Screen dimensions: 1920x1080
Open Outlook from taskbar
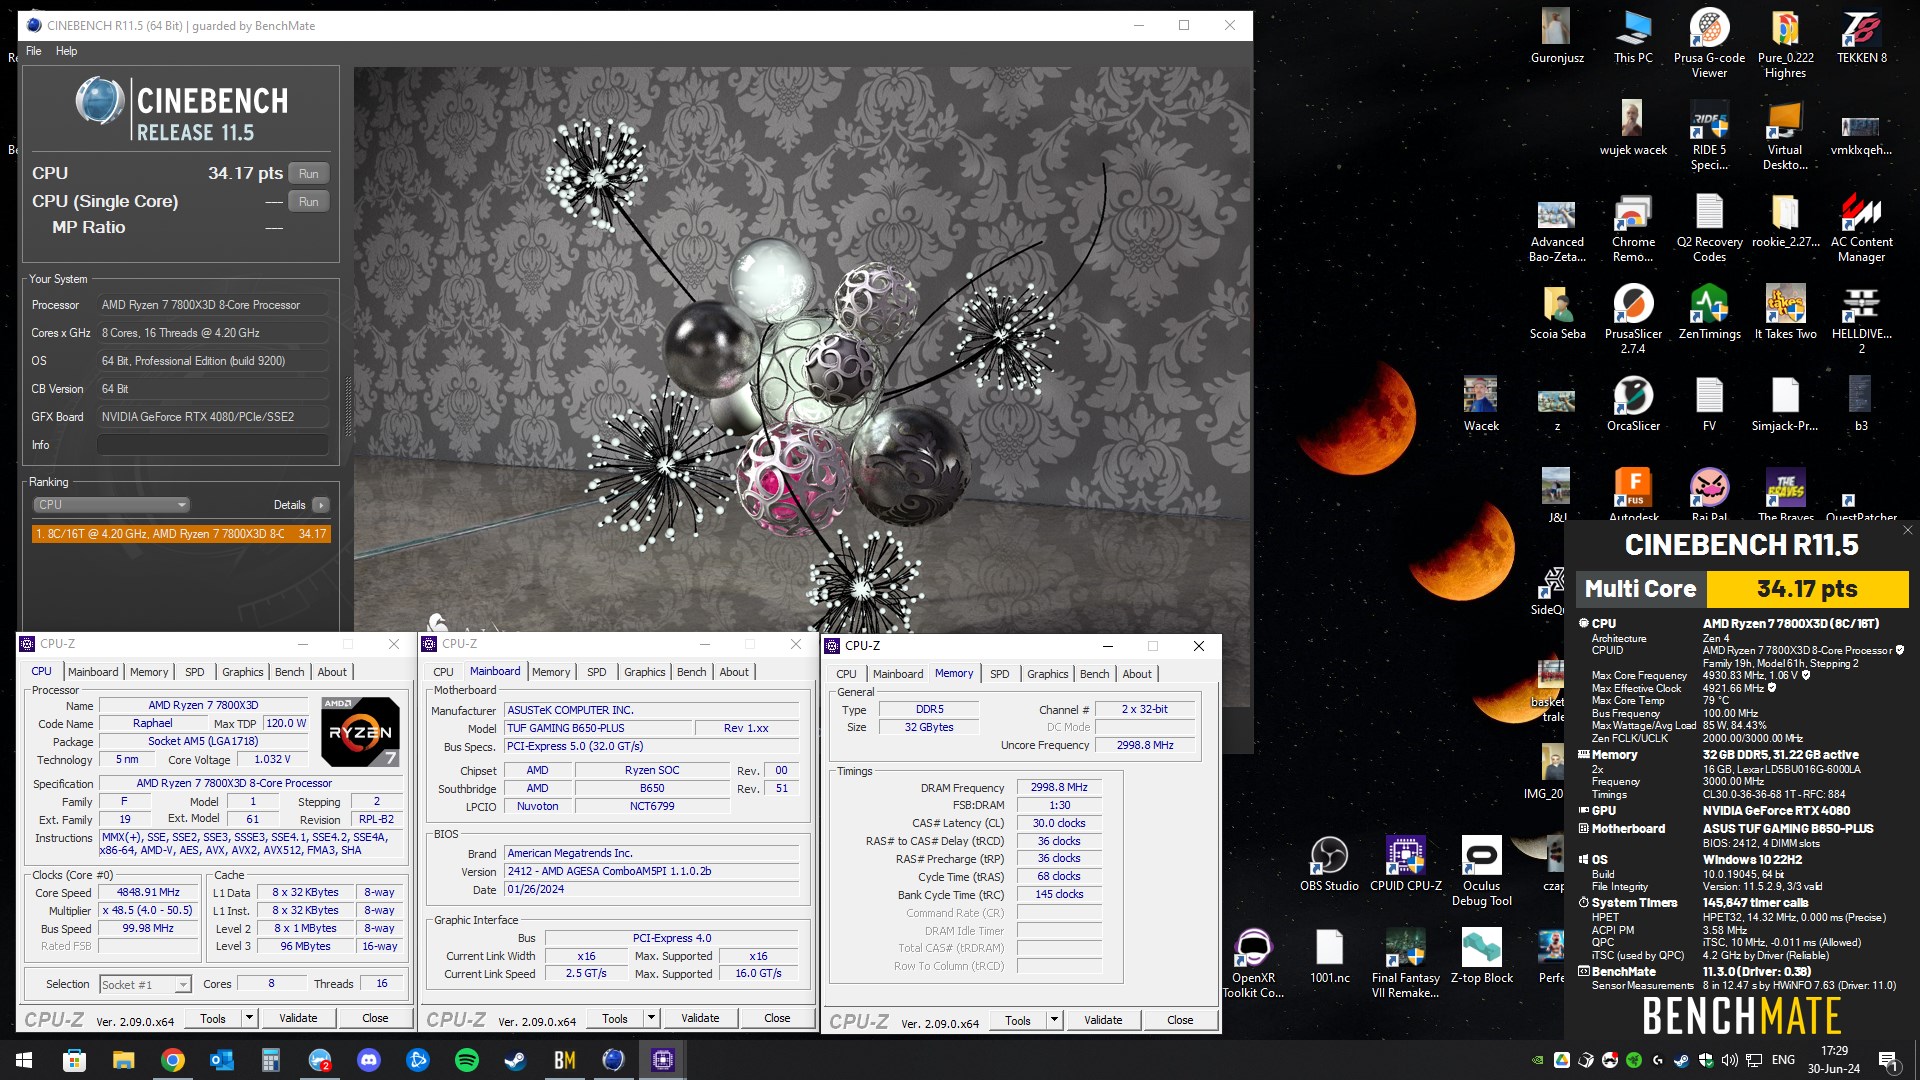[221, 1060]
